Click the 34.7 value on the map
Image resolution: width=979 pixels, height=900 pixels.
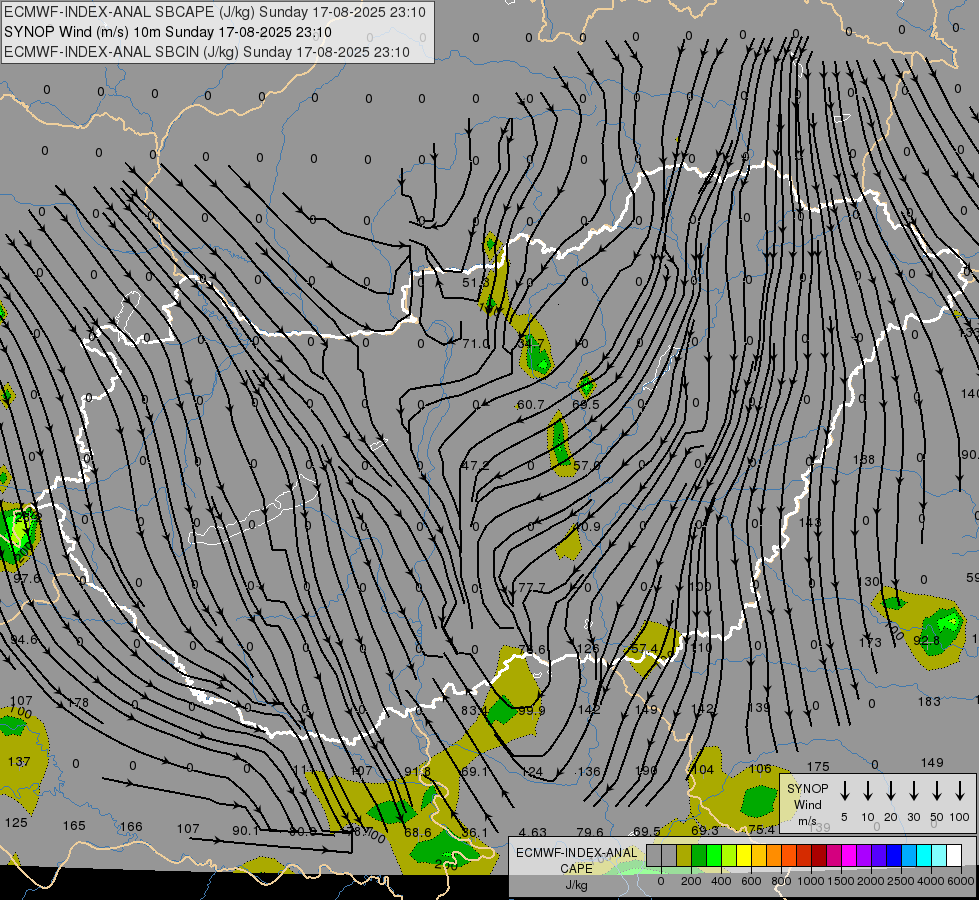click(x=531, y=344)
